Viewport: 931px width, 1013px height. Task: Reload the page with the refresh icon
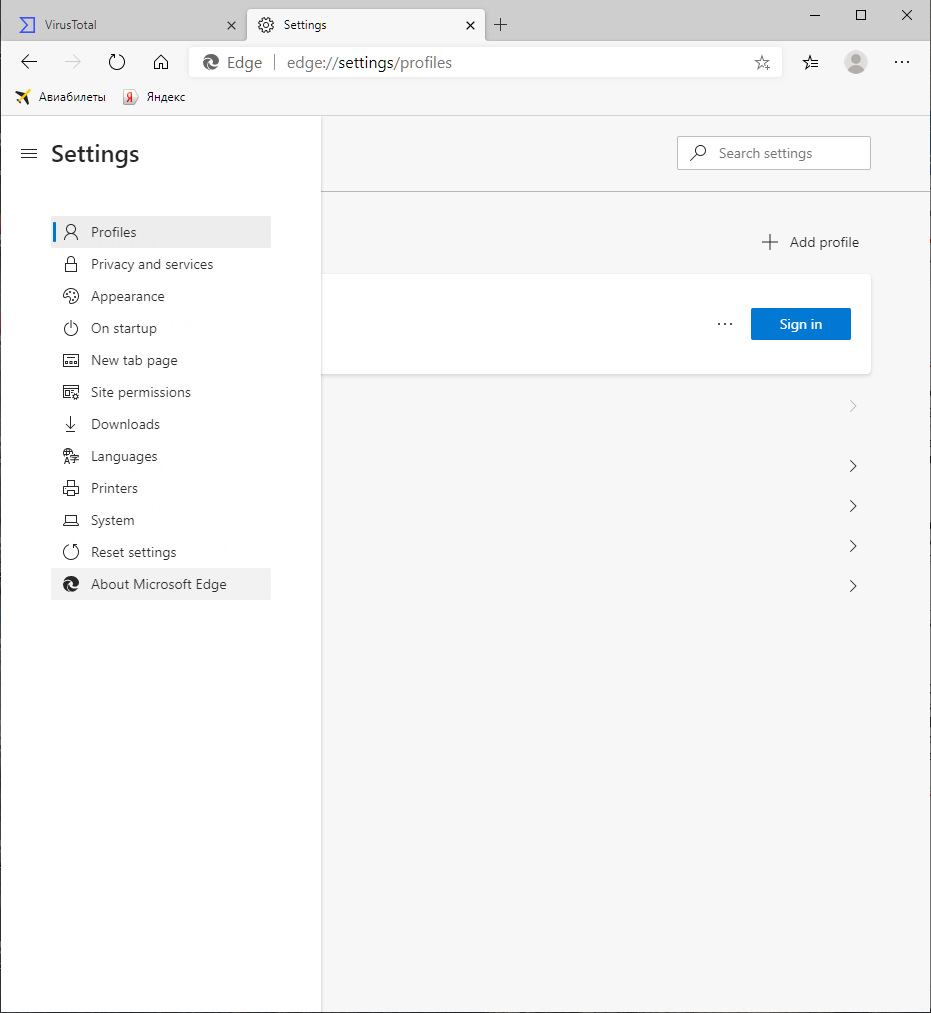(117, 61)
